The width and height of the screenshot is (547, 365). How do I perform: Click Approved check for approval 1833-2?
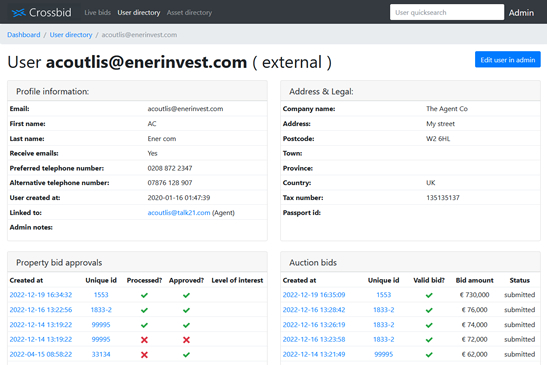pyautogui.click(x=186, y=310)
